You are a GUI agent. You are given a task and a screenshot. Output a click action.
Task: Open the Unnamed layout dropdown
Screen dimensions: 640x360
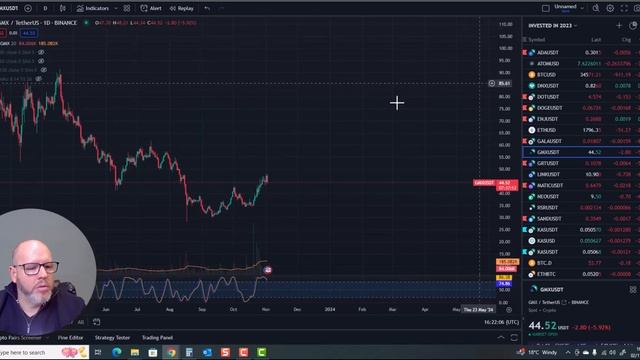569,8
